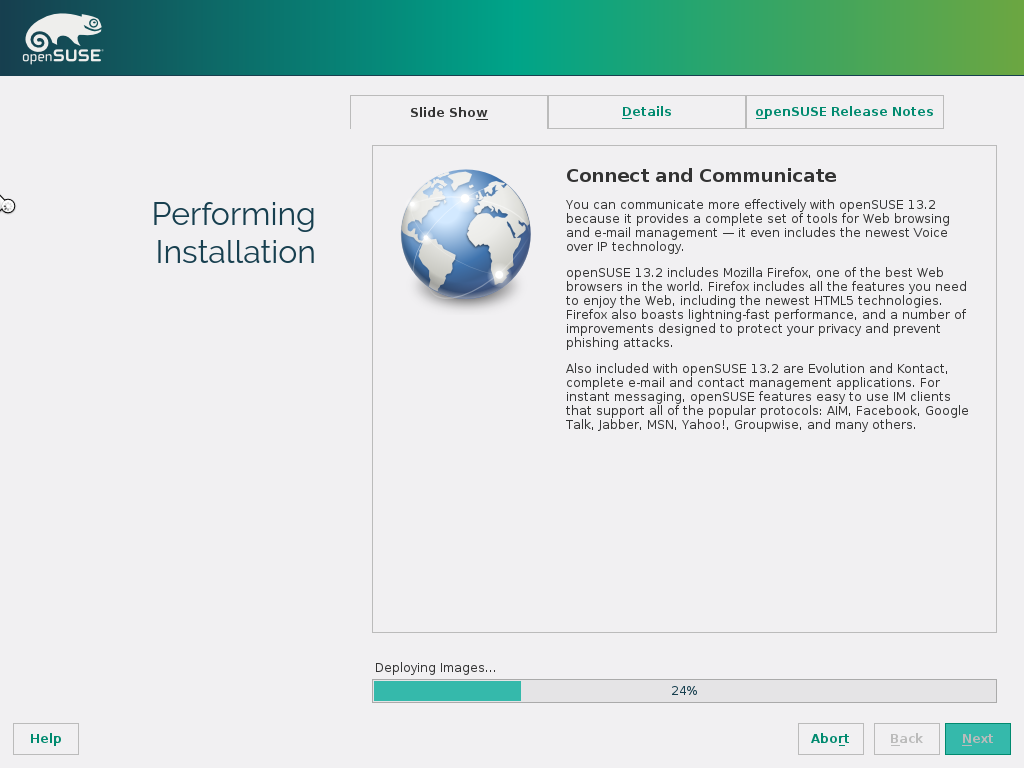Click paragraph starting "You can communicate more effectively"
This screenshot has width=1024, height=768.
click(758, 225)
